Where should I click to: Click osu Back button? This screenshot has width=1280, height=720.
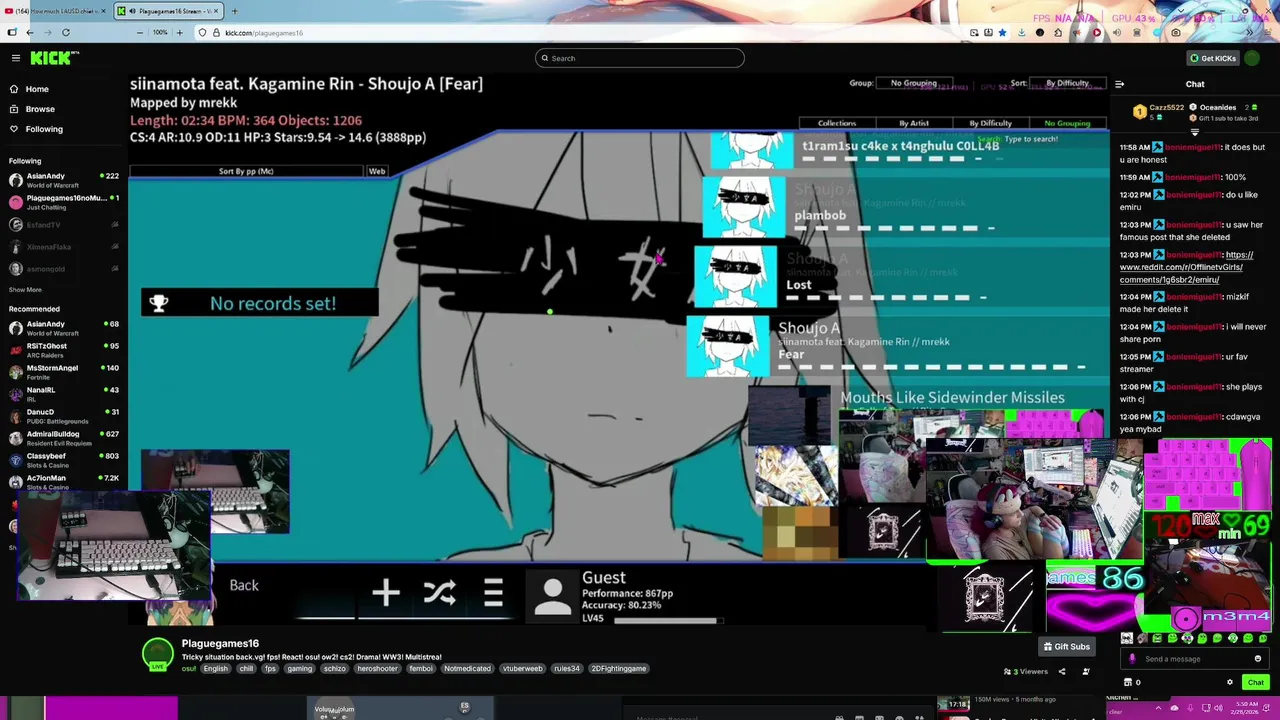pyautogui.click(x=244, y=586)
